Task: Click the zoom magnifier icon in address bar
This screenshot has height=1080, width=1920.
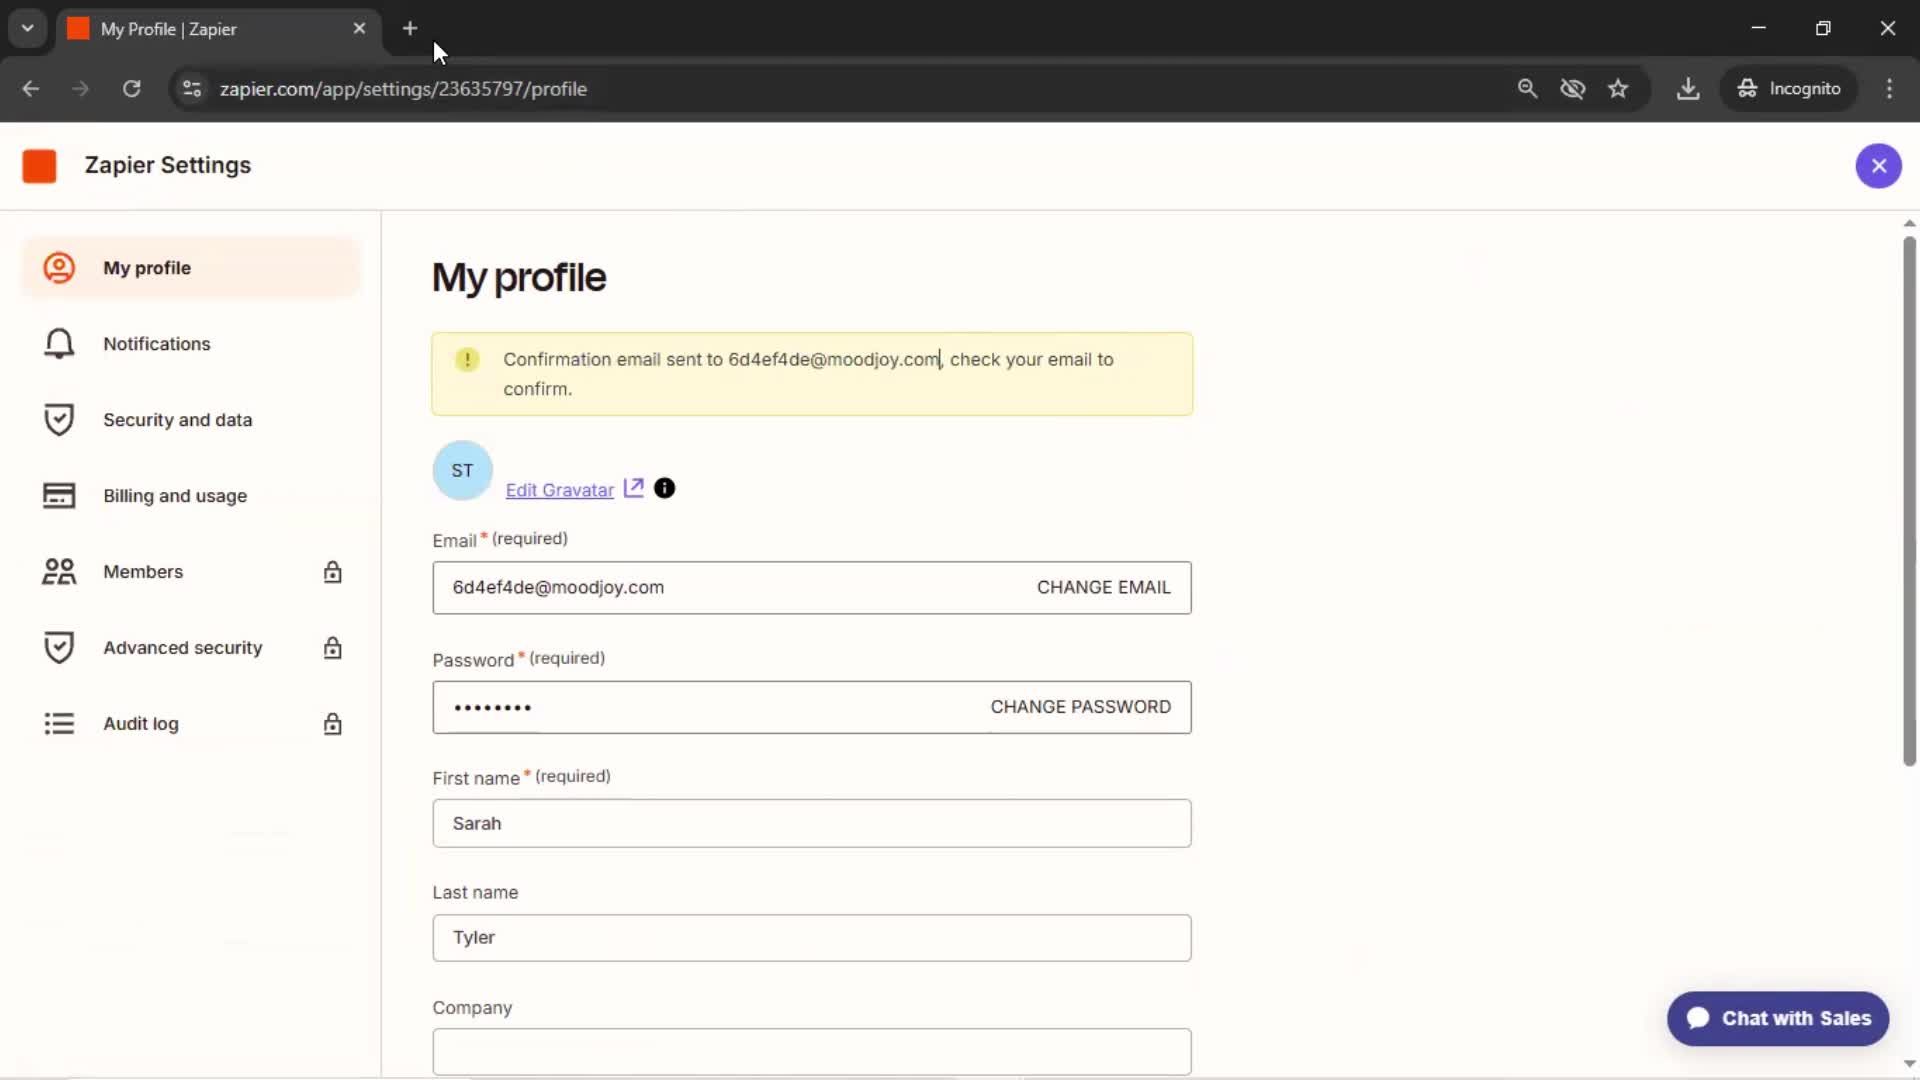Action: click(1526, 89)
